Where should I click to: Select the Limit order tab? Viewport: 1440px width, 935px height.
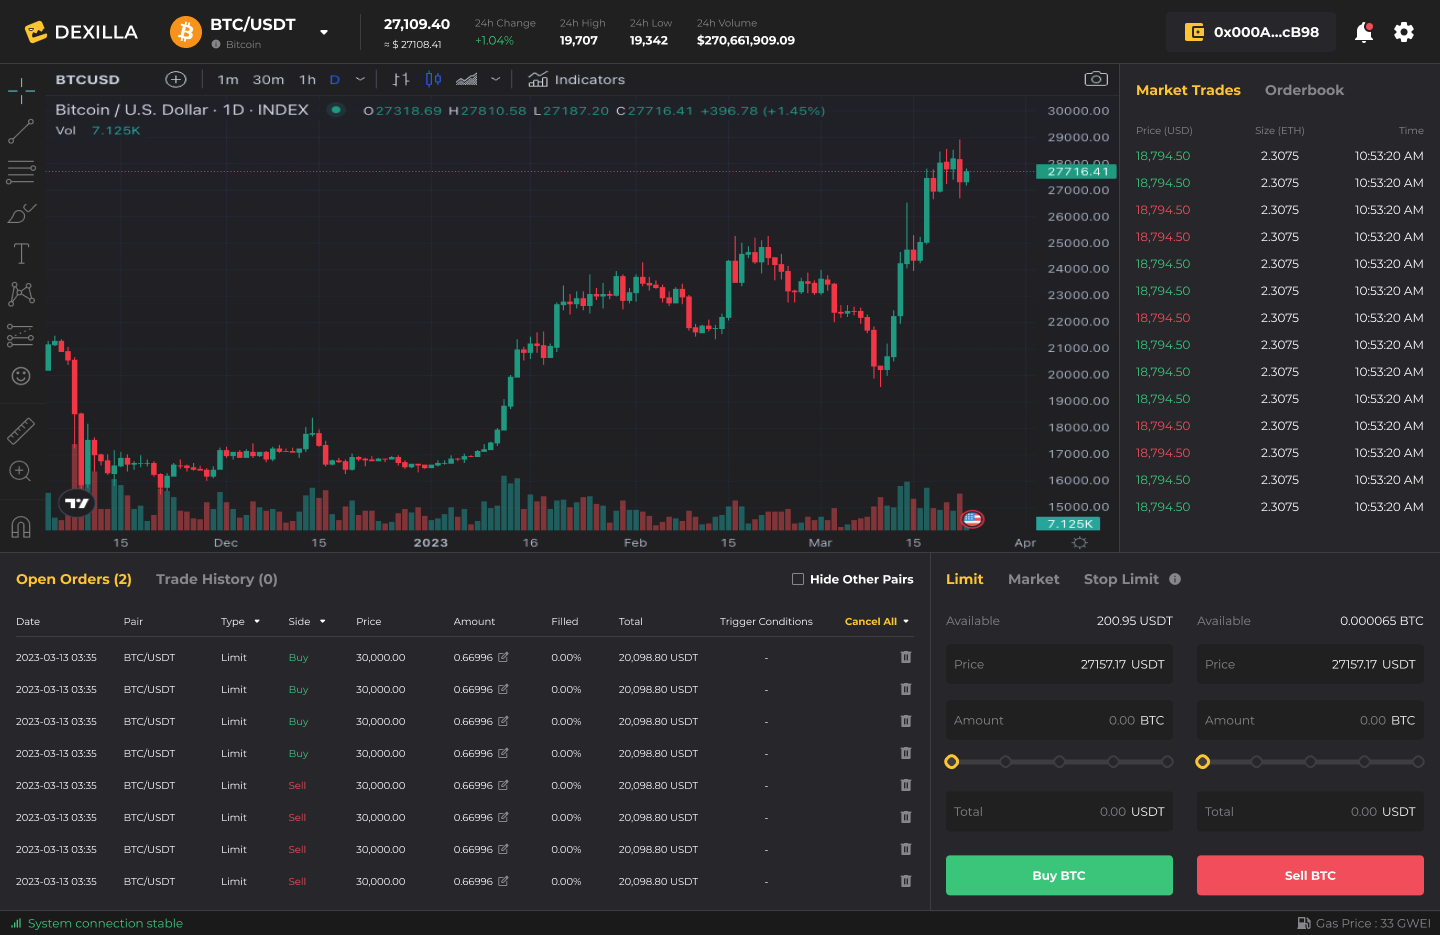coord(964,579)
